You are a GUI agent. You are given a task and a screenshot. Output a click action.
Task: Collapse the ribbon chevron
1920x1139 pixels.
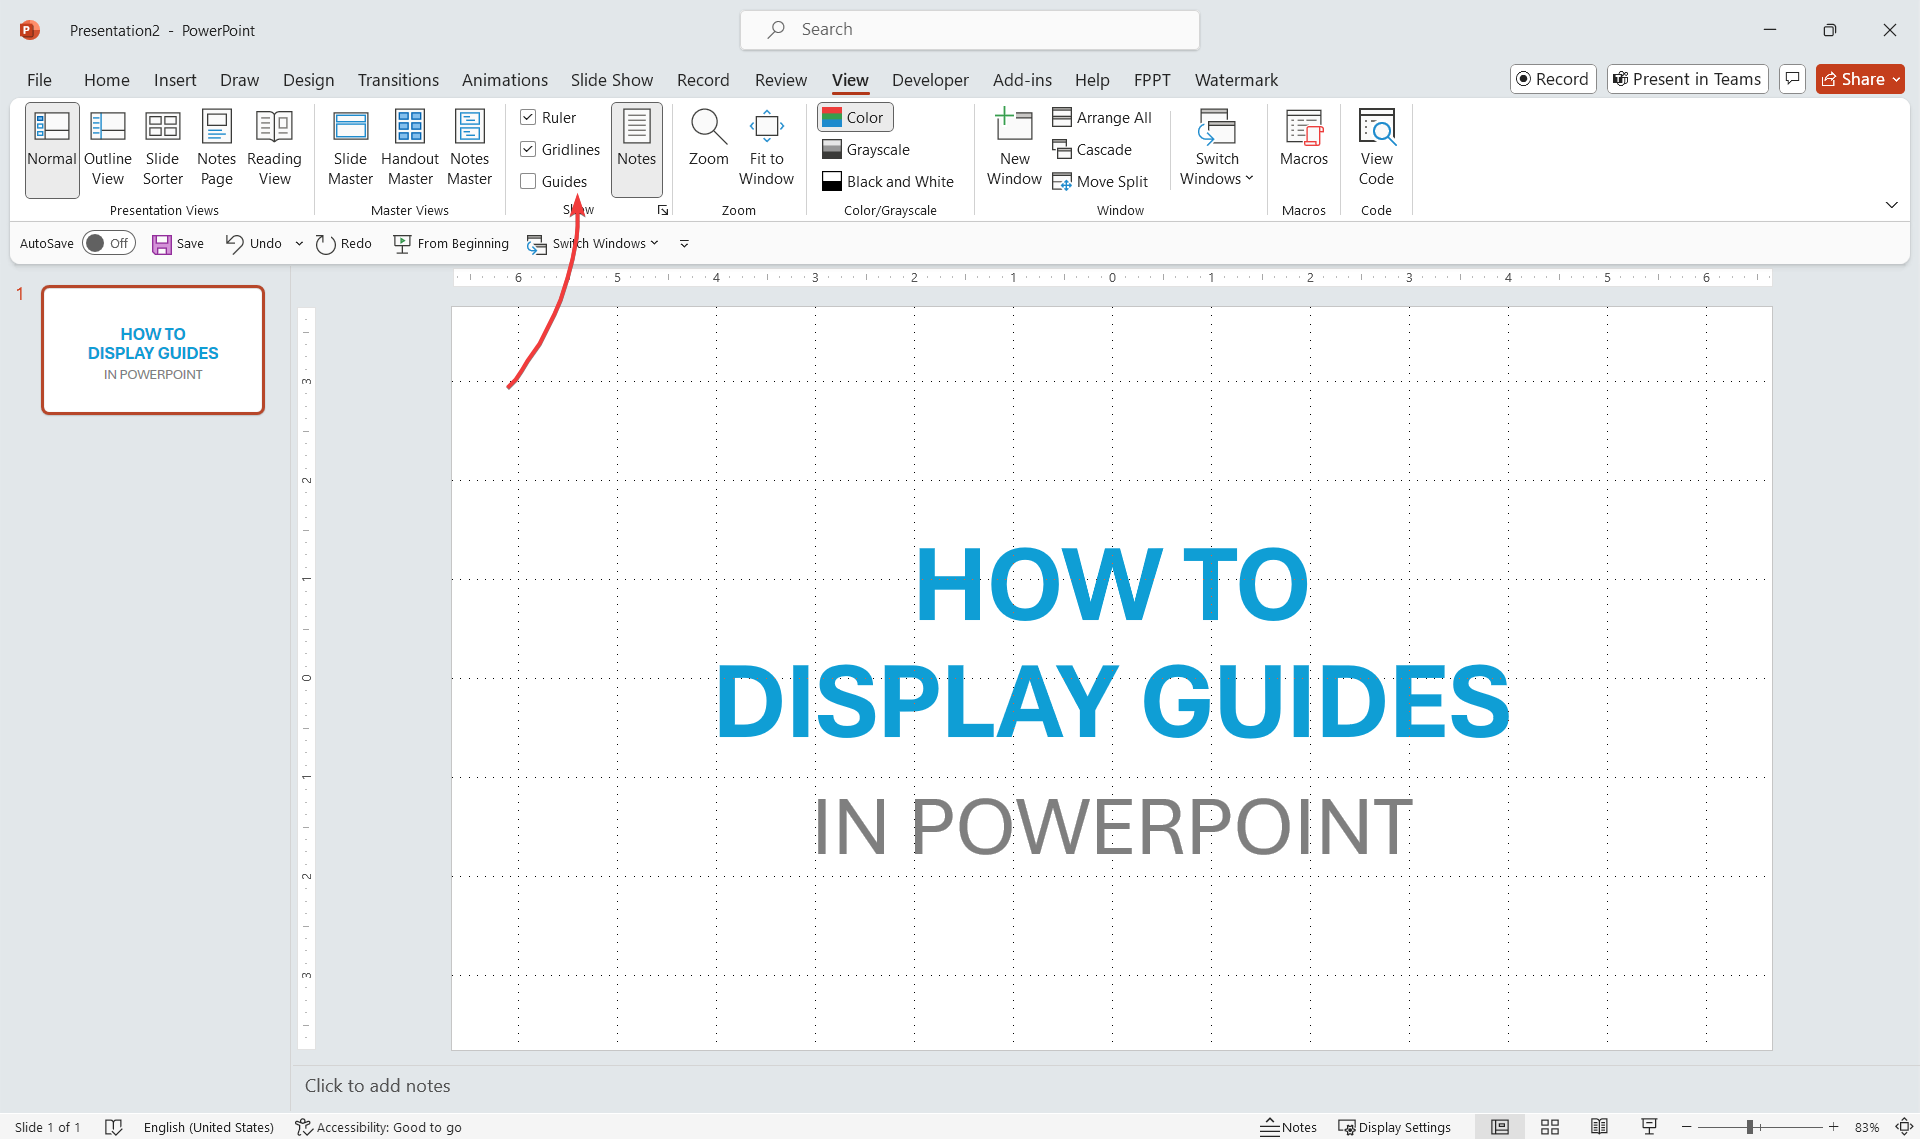(x=1891, y=204)
